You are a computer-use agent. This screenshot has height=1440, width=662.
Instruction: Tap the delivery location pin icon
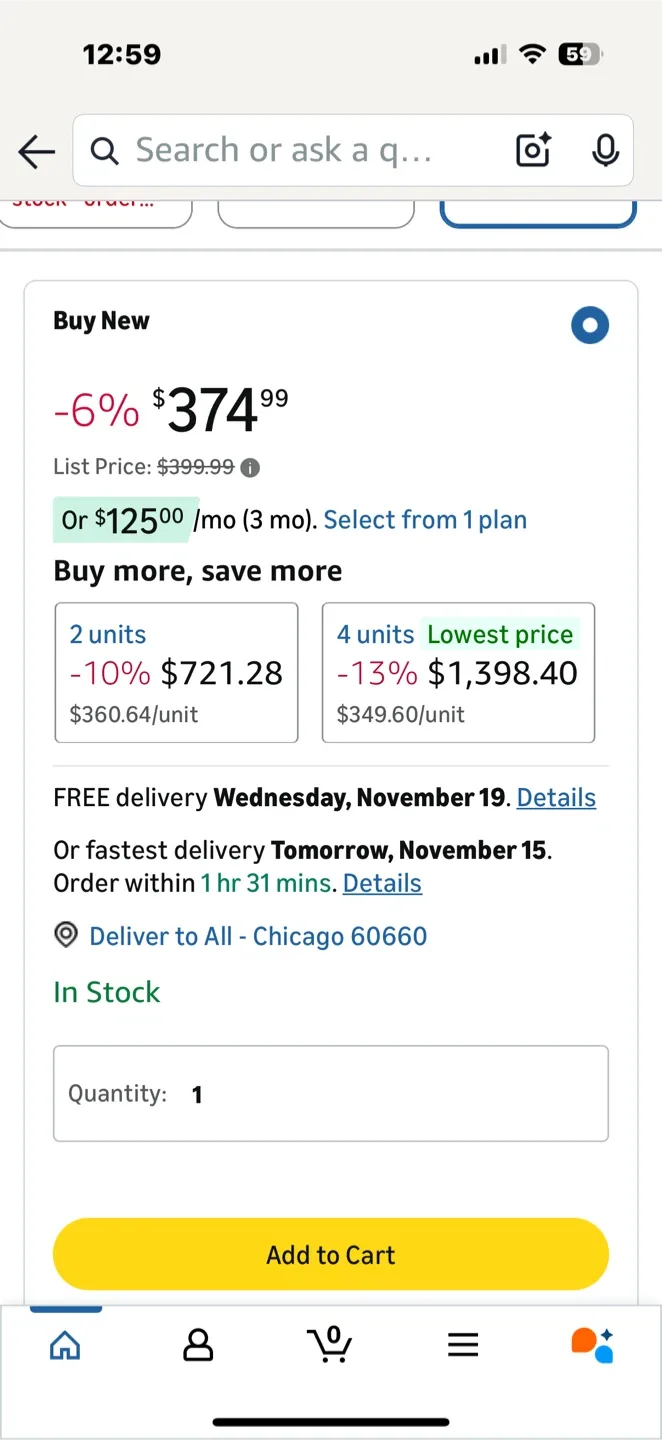[x=66, y=936]
